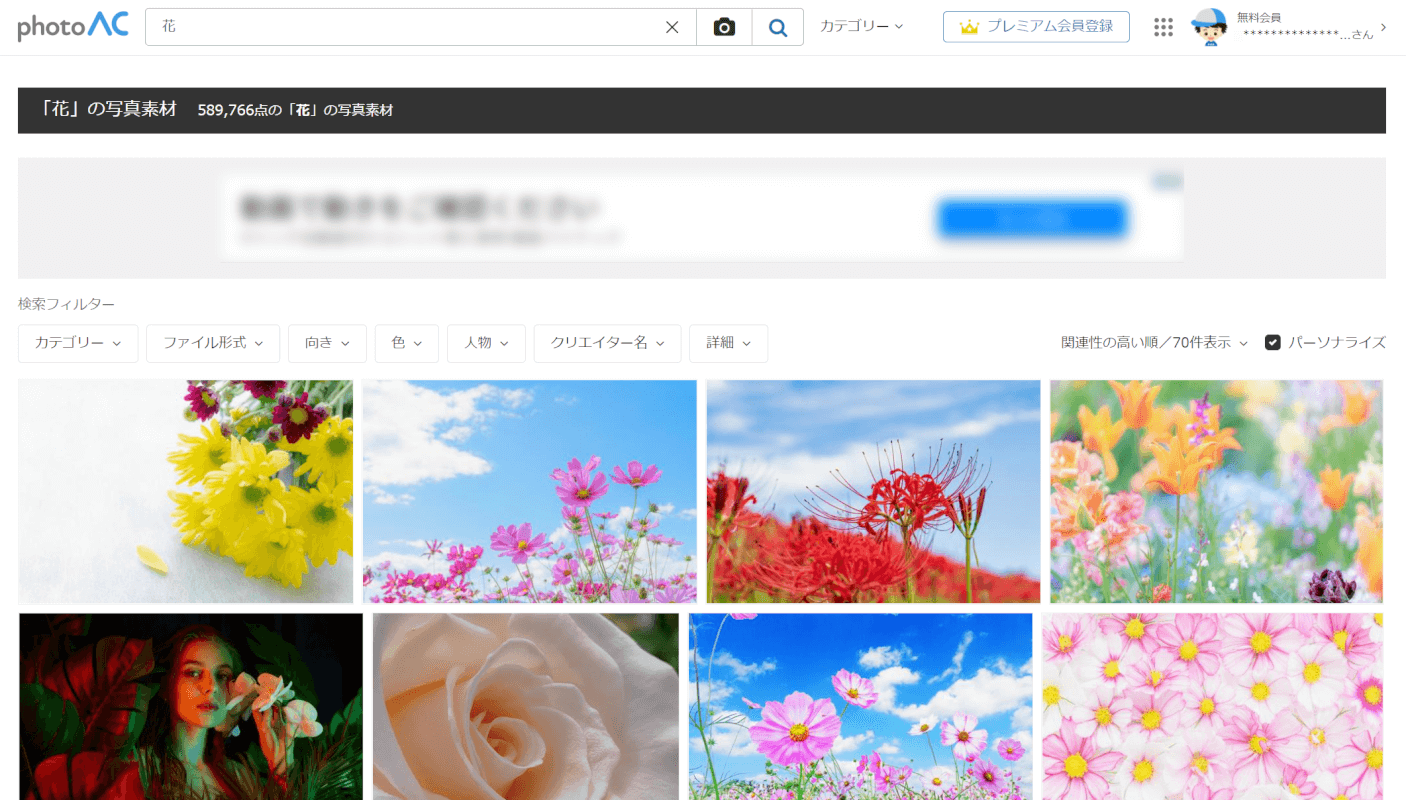Viewport: 1406px width, 800px height.
Task: Run search with the magnifying glass icon
Action: [x=778, y=27]
